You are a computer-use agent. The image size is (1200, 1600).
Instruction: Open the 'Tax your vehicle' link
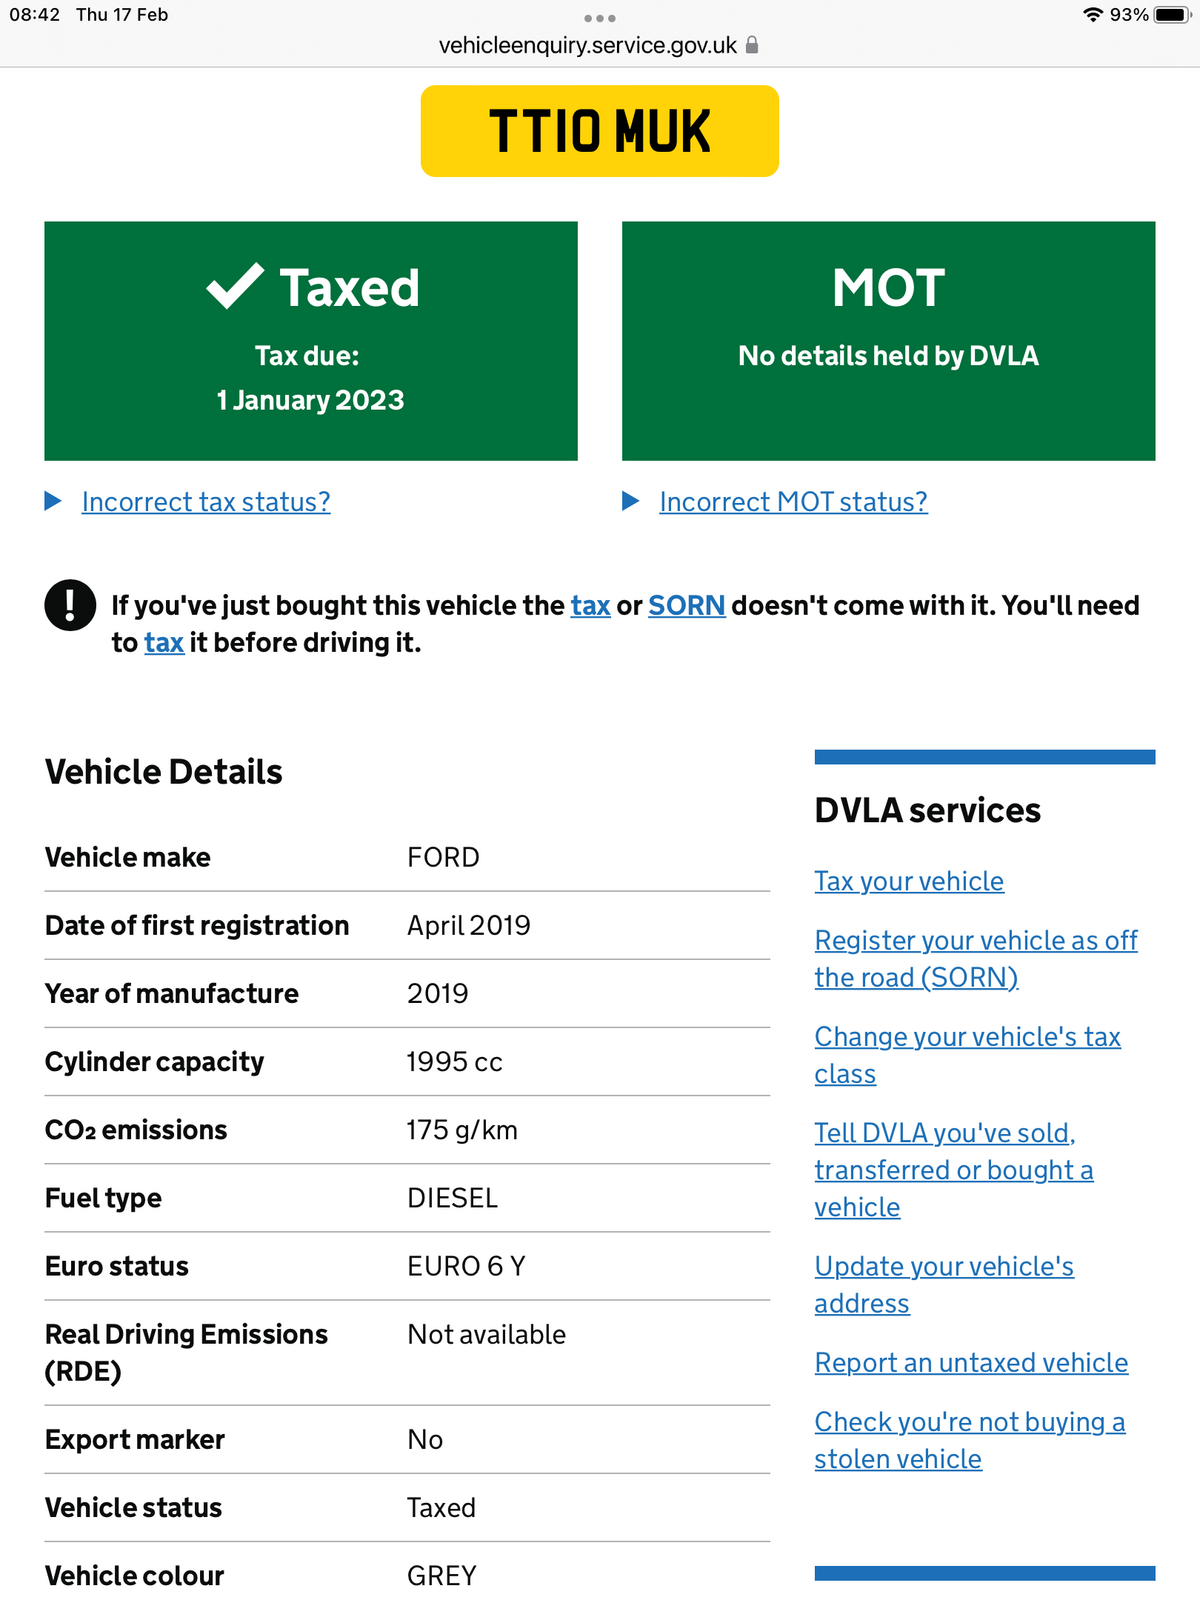coord(909,881)
